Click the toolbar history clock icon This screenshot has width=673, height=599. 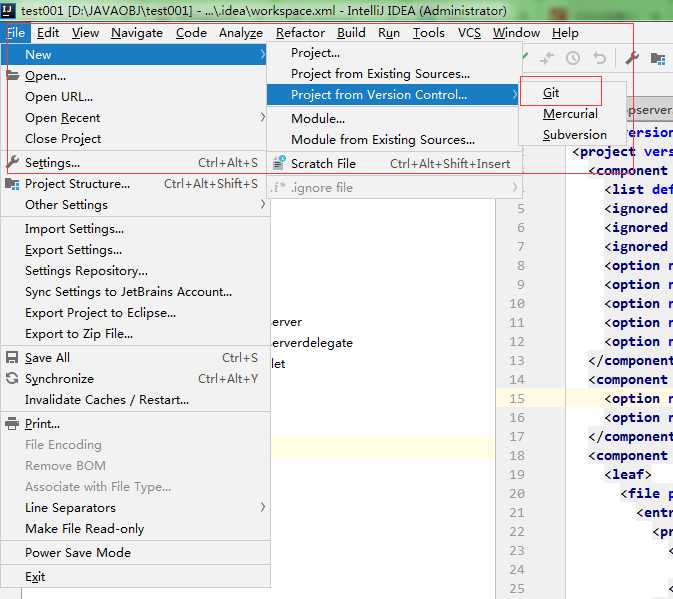pos(573,58)
